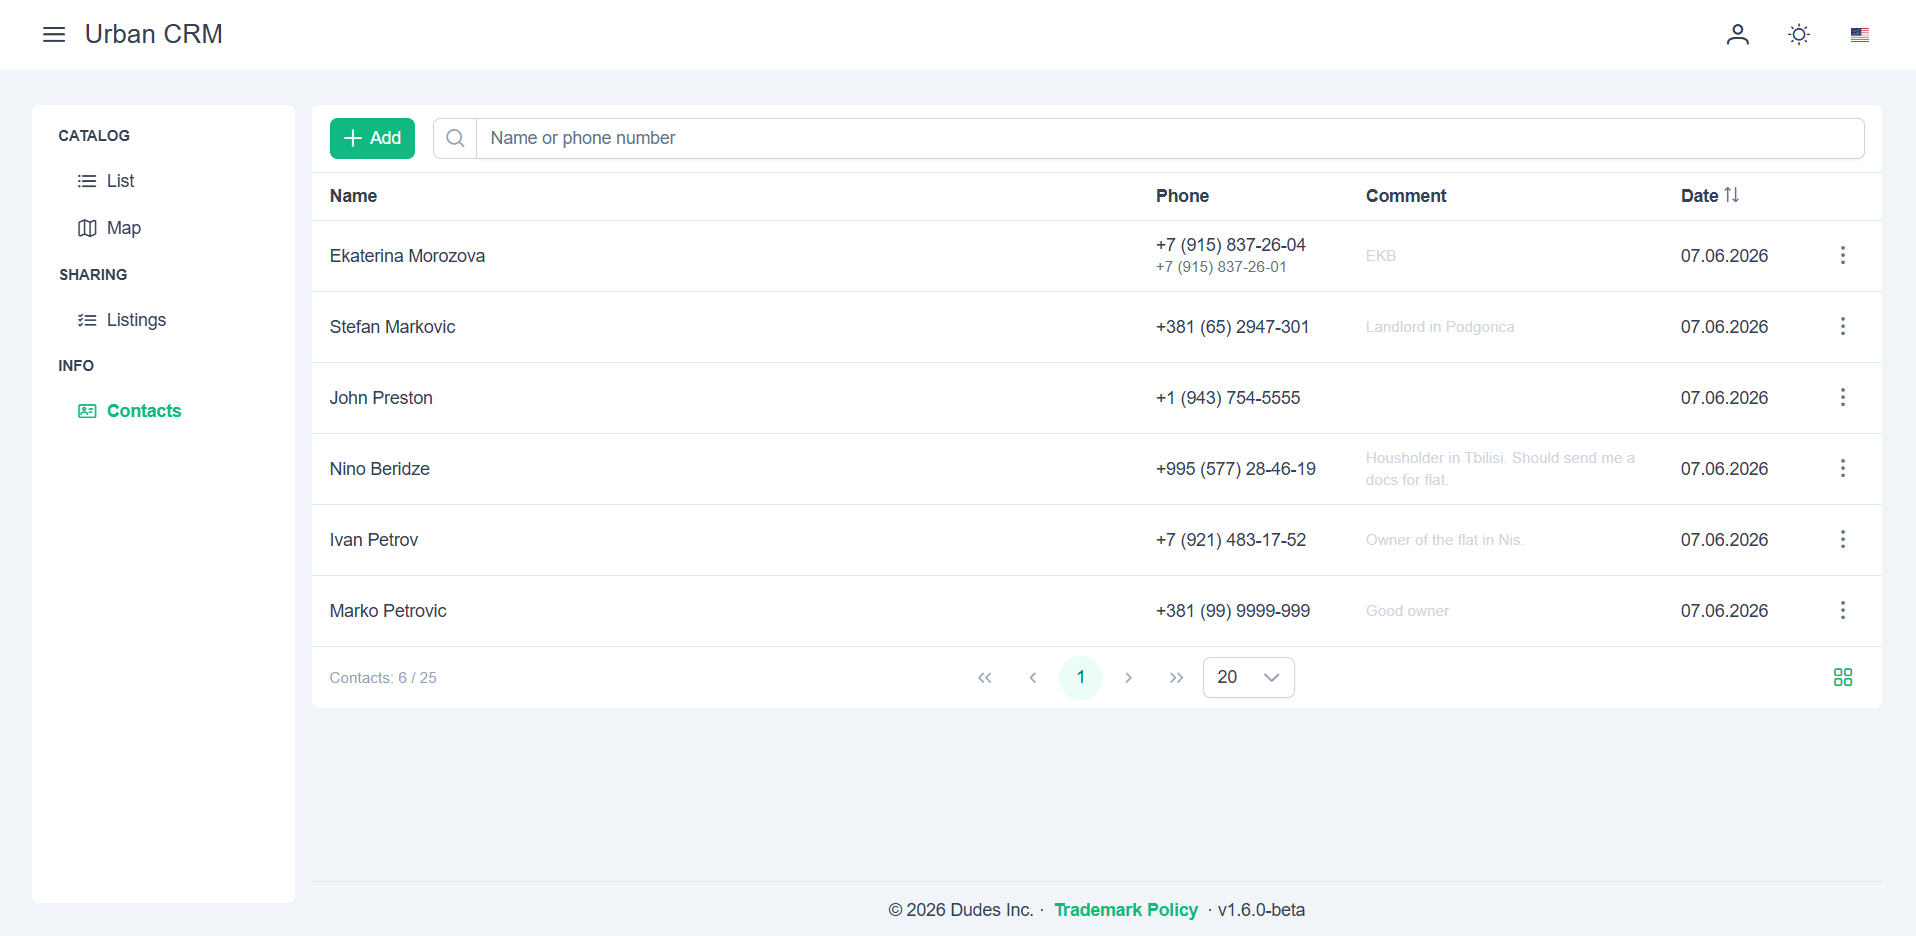Select the name Nino Beridze
Screen dimensions: 1916x936
379,469
